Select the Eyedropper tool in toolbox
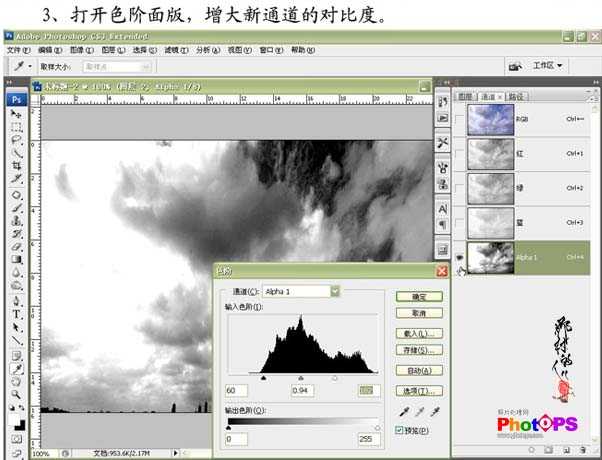 click(16, 369)
